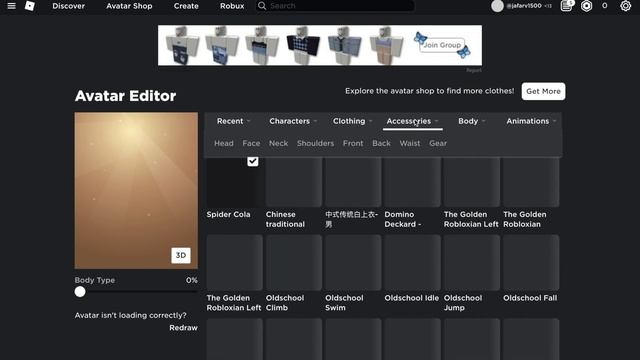
Task: Expand the Characters dropdown tab
Action: click(293, 121)
